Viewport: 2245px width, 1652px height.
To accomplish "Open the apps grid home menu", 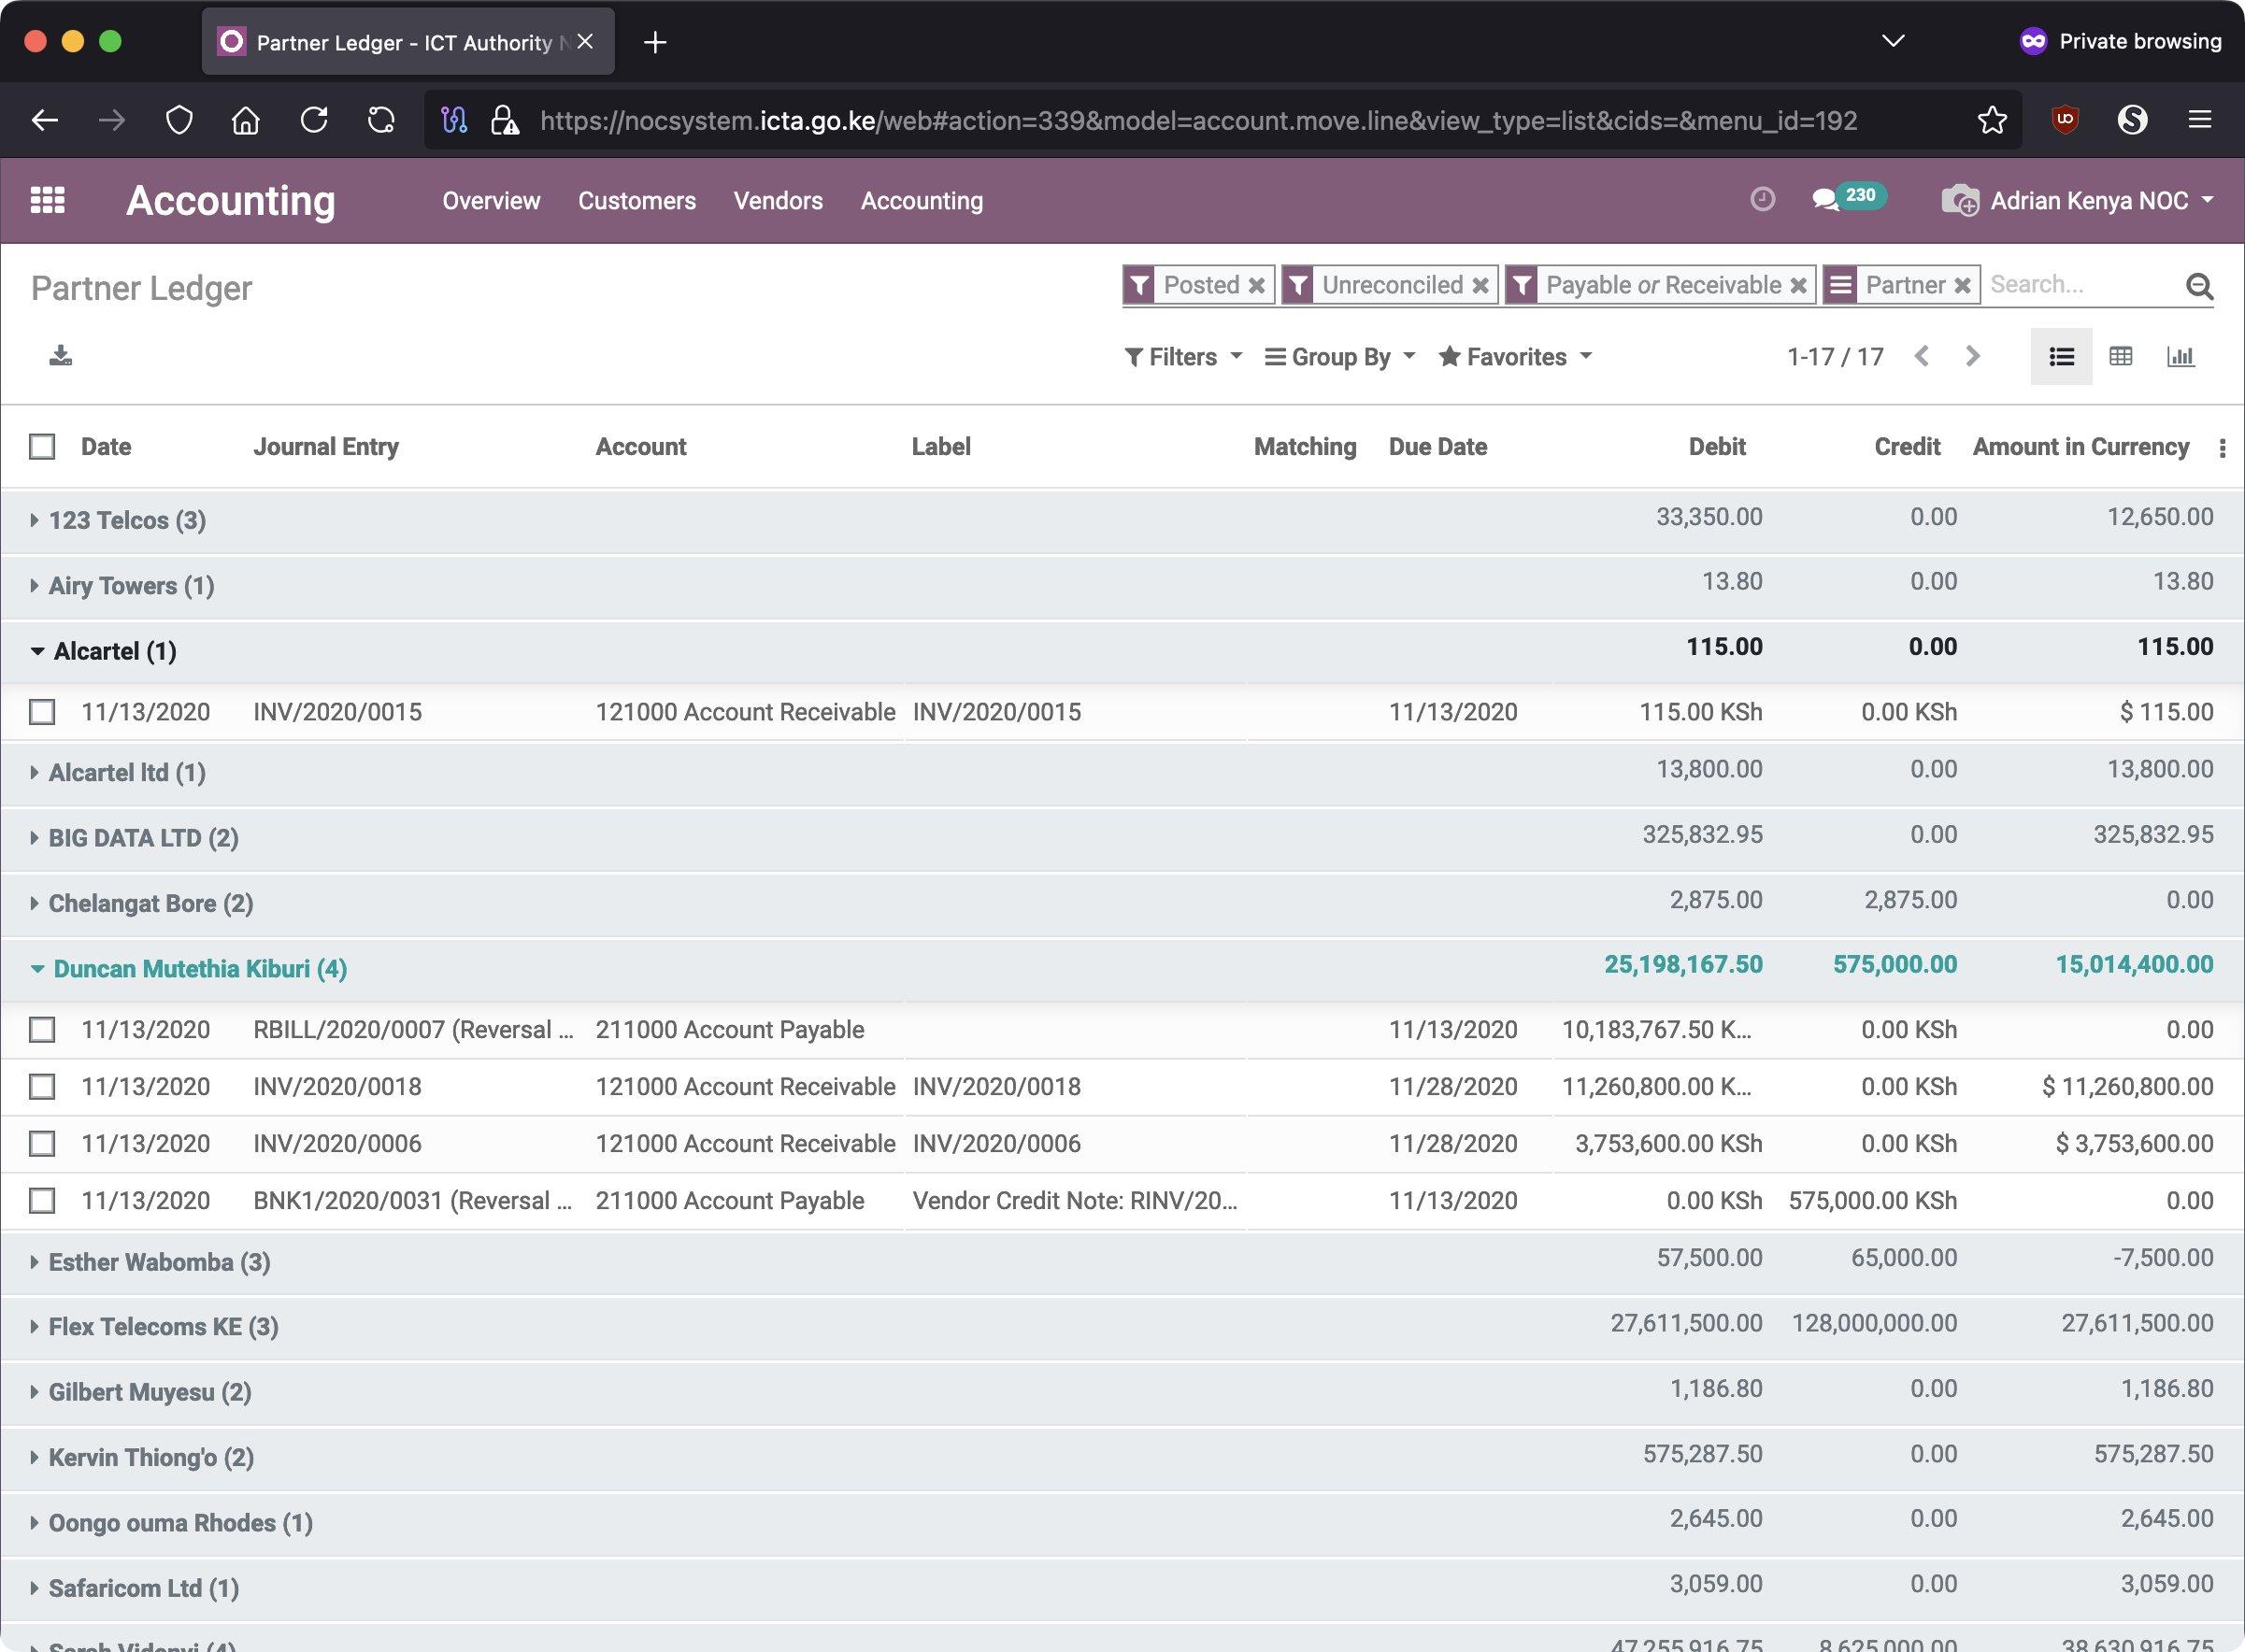I will [47, 200].
